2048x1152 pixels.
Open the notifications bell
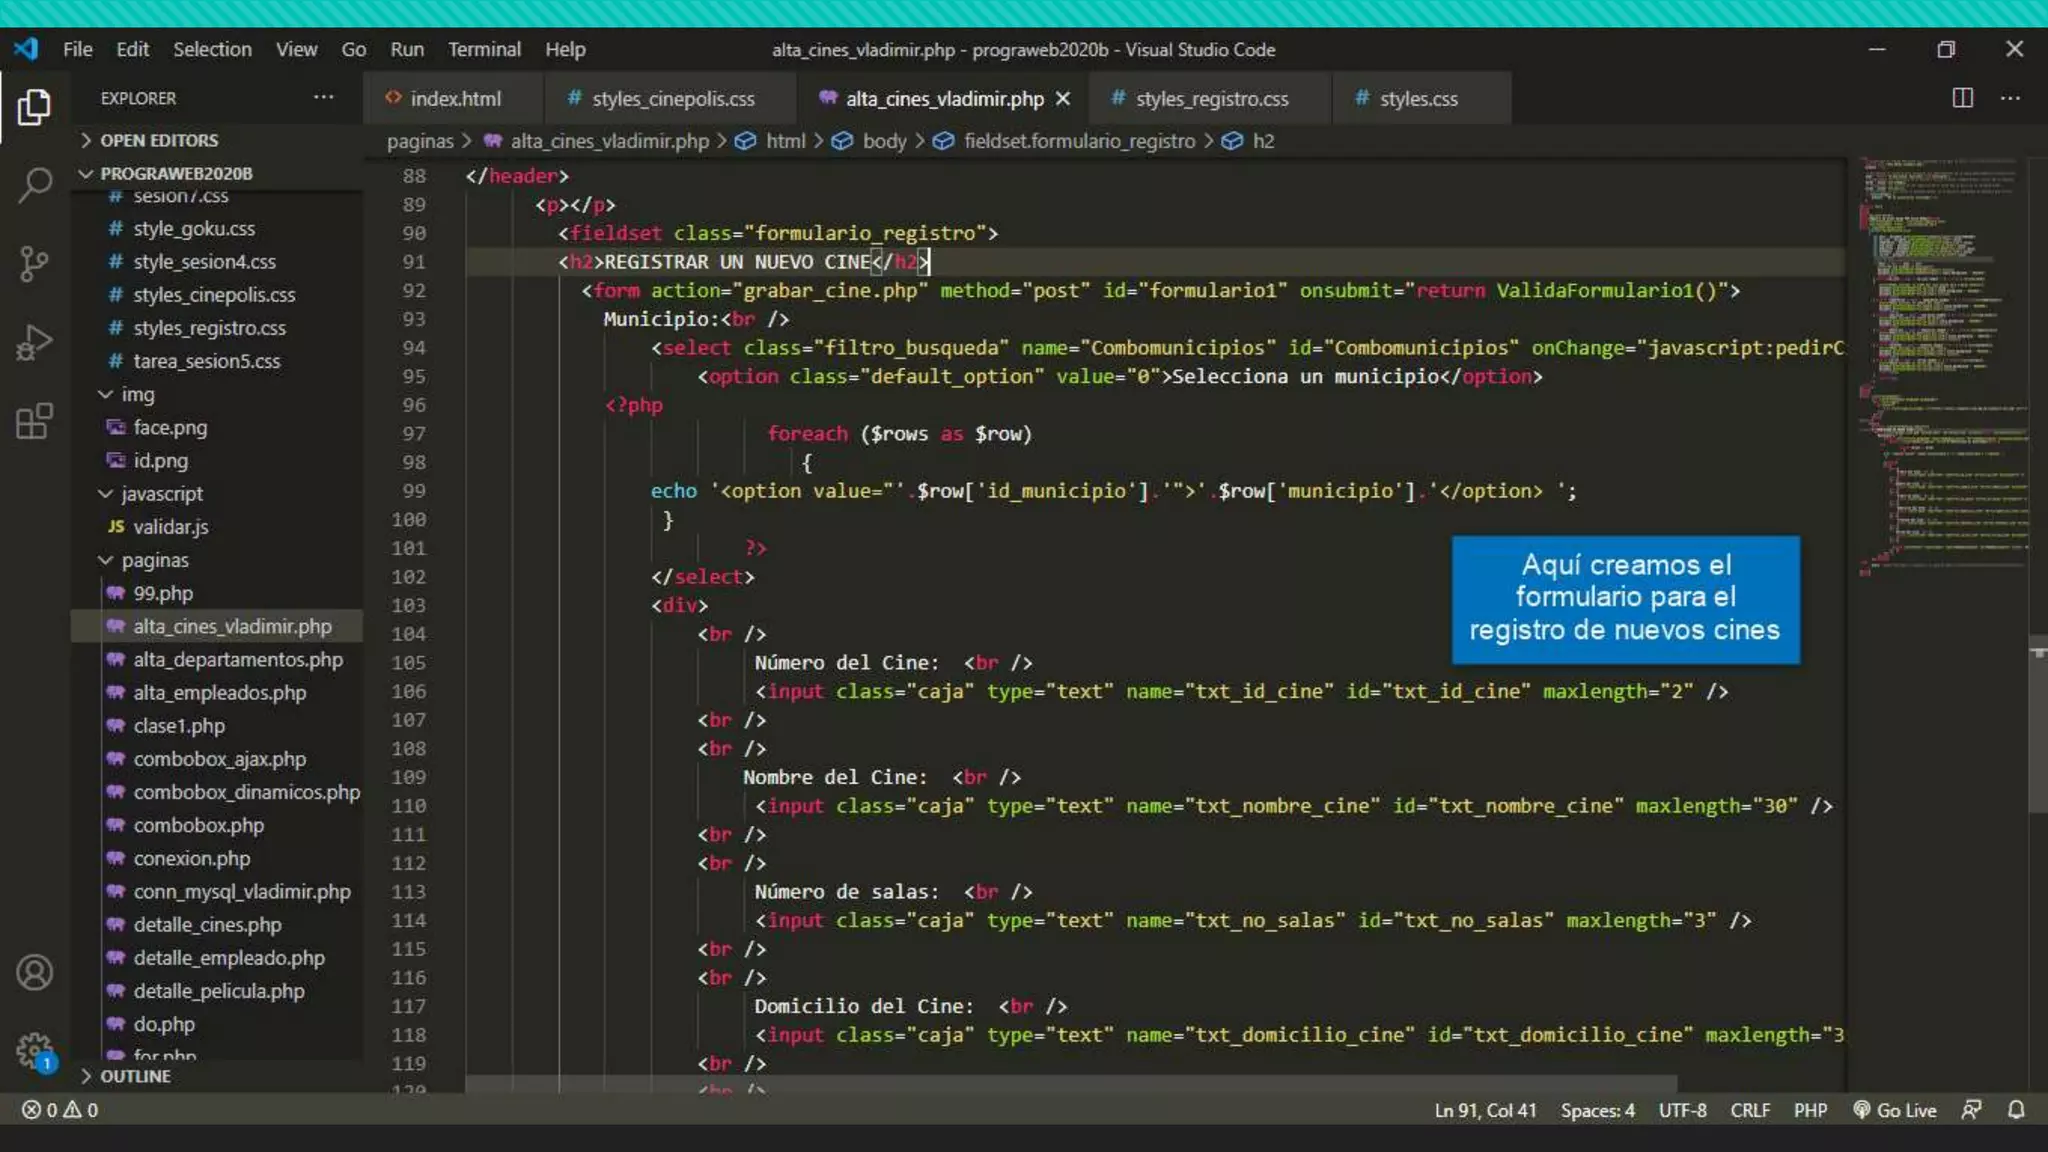(x=2016, y=1110)
